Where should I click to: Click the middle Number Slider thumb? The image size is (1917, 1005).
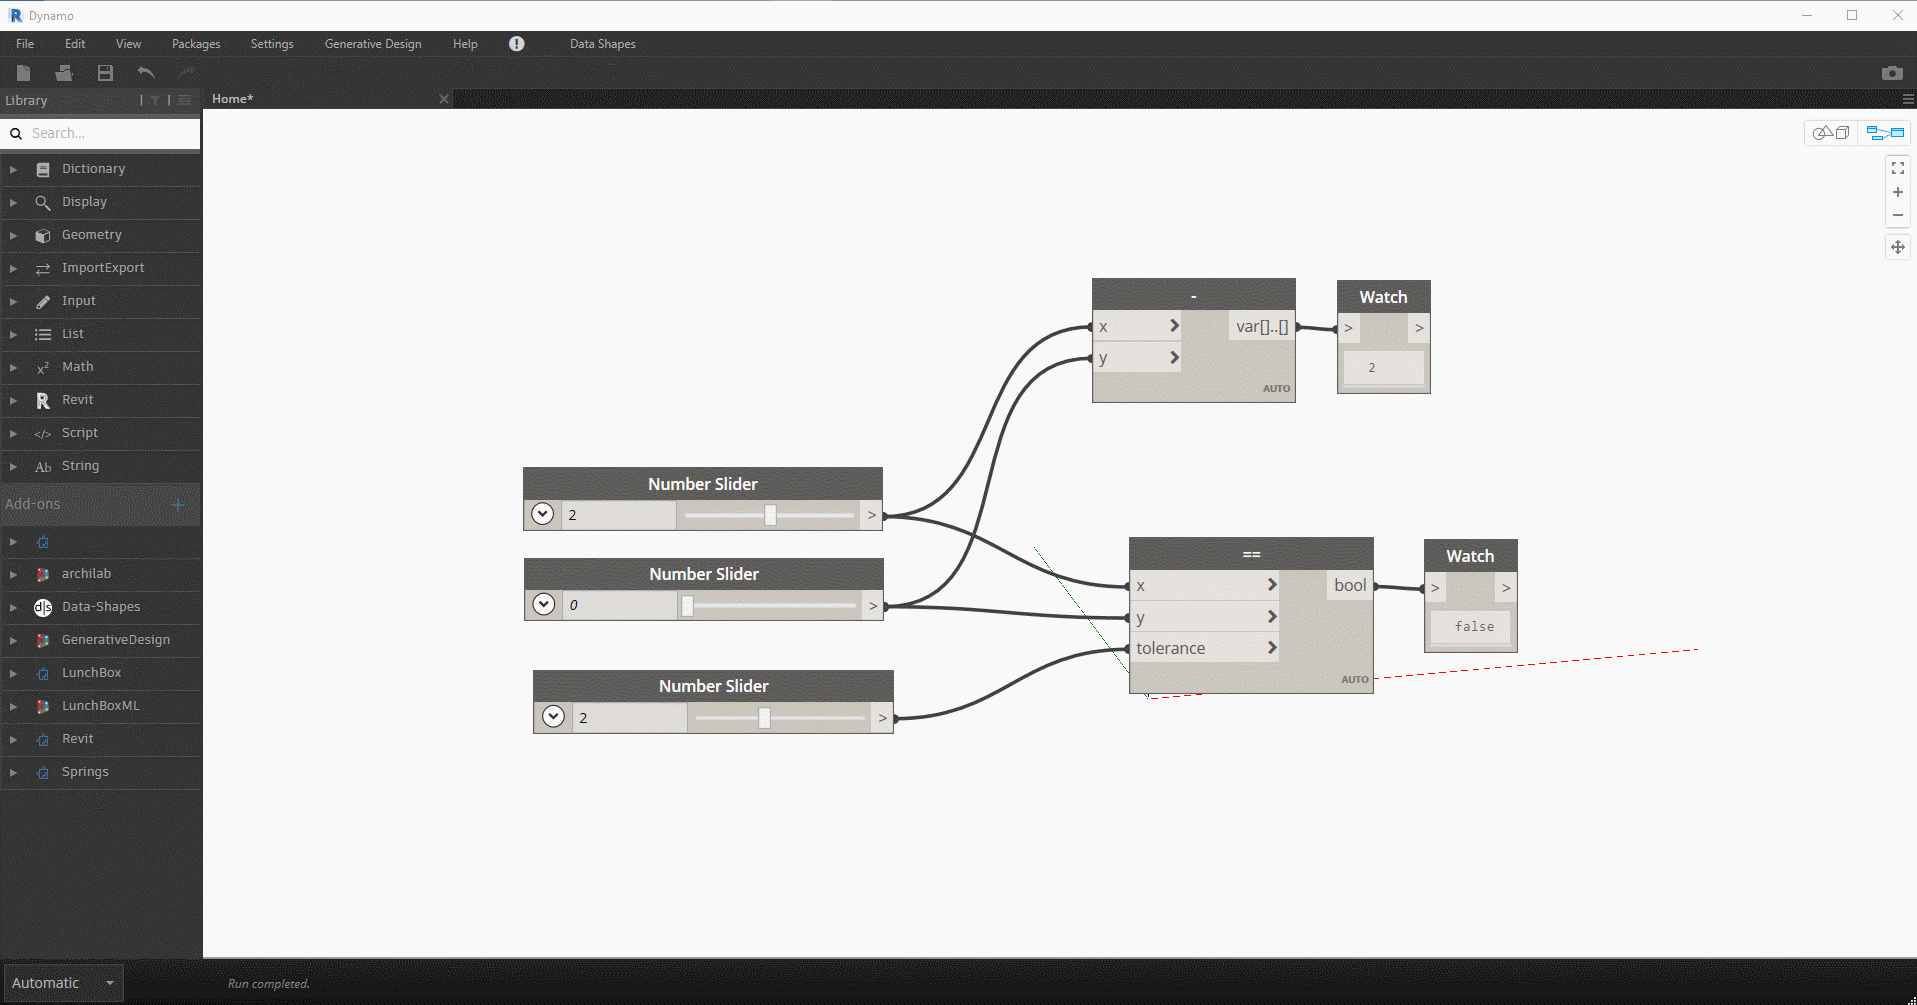(687, 605)
